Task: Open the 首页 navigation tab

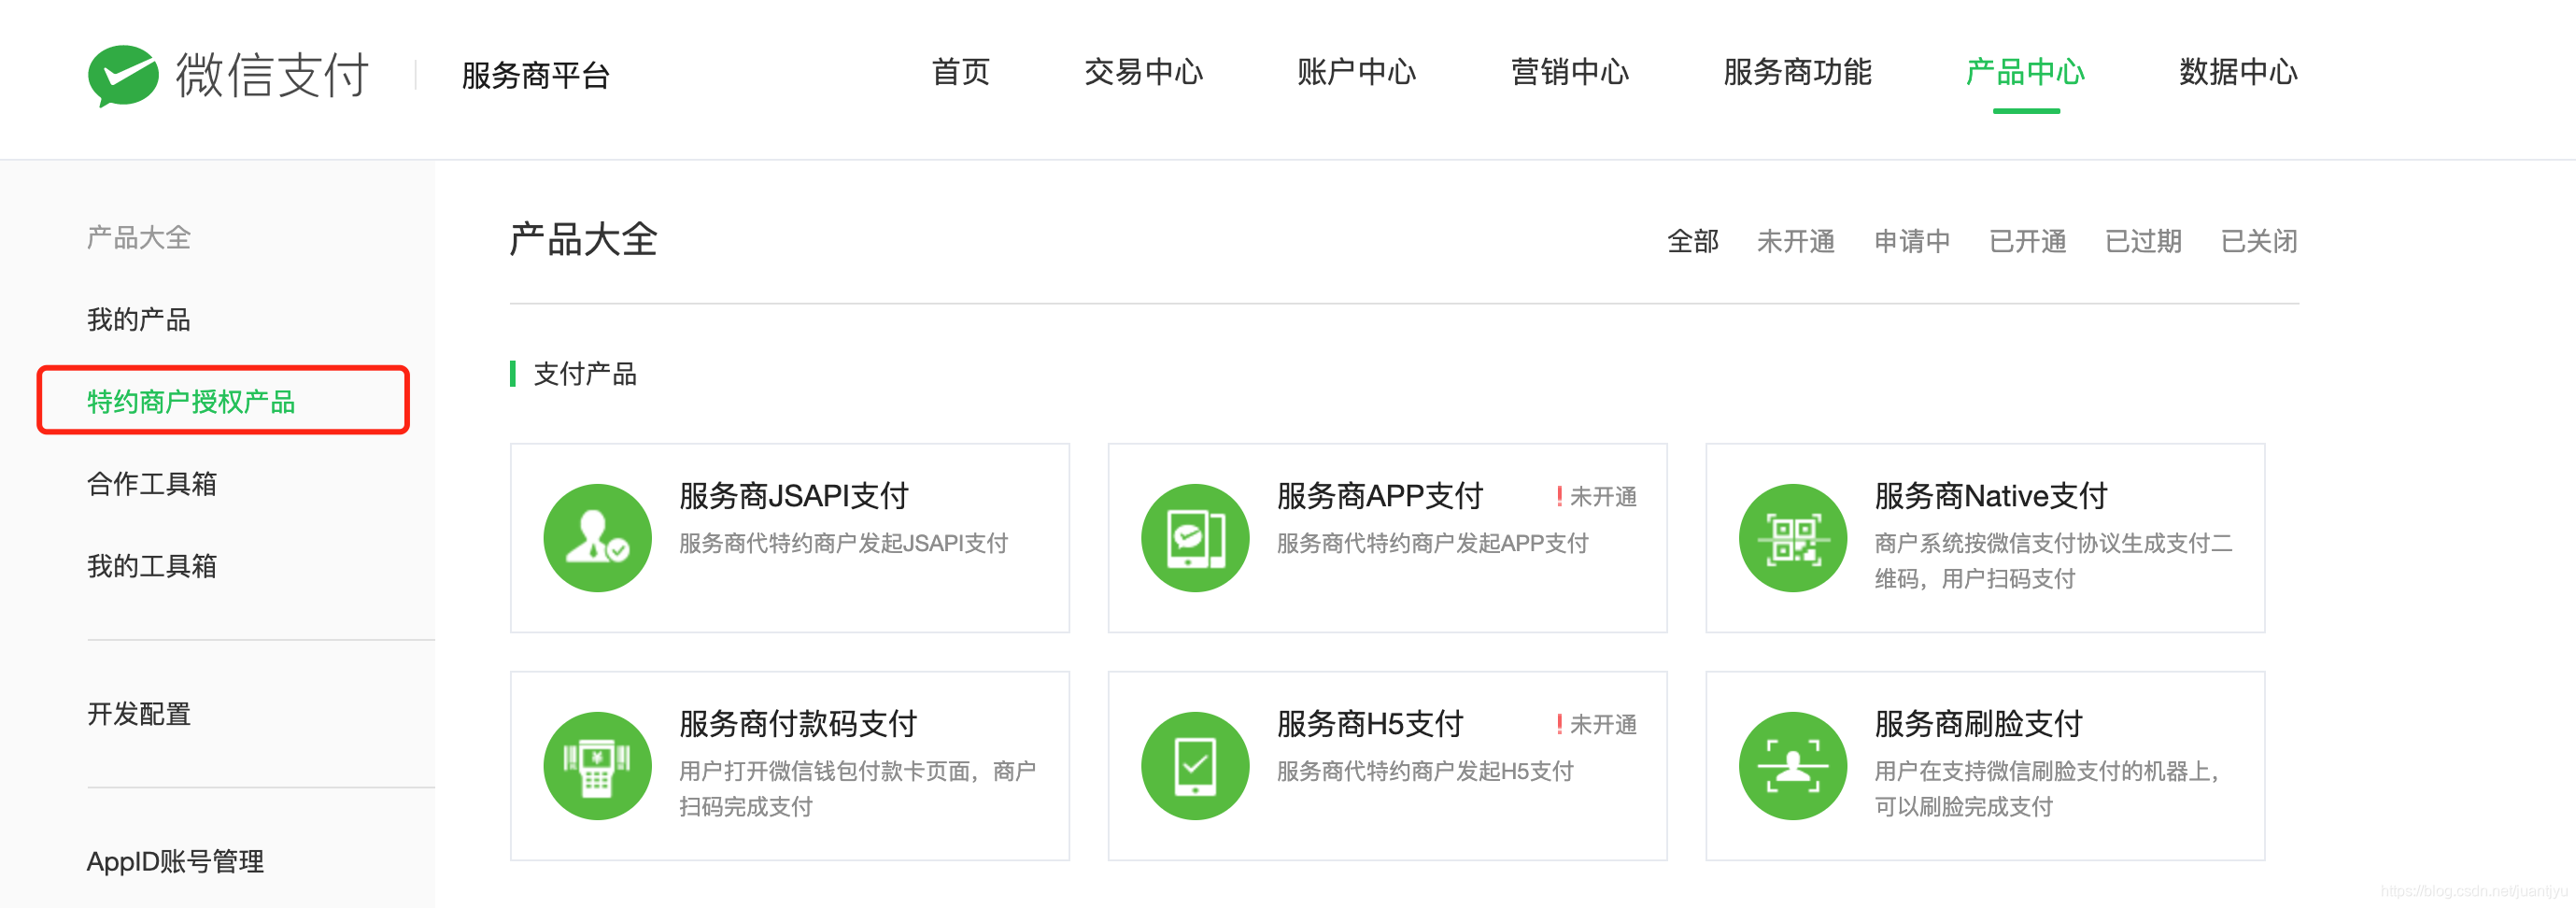Action: click(960, 72)
